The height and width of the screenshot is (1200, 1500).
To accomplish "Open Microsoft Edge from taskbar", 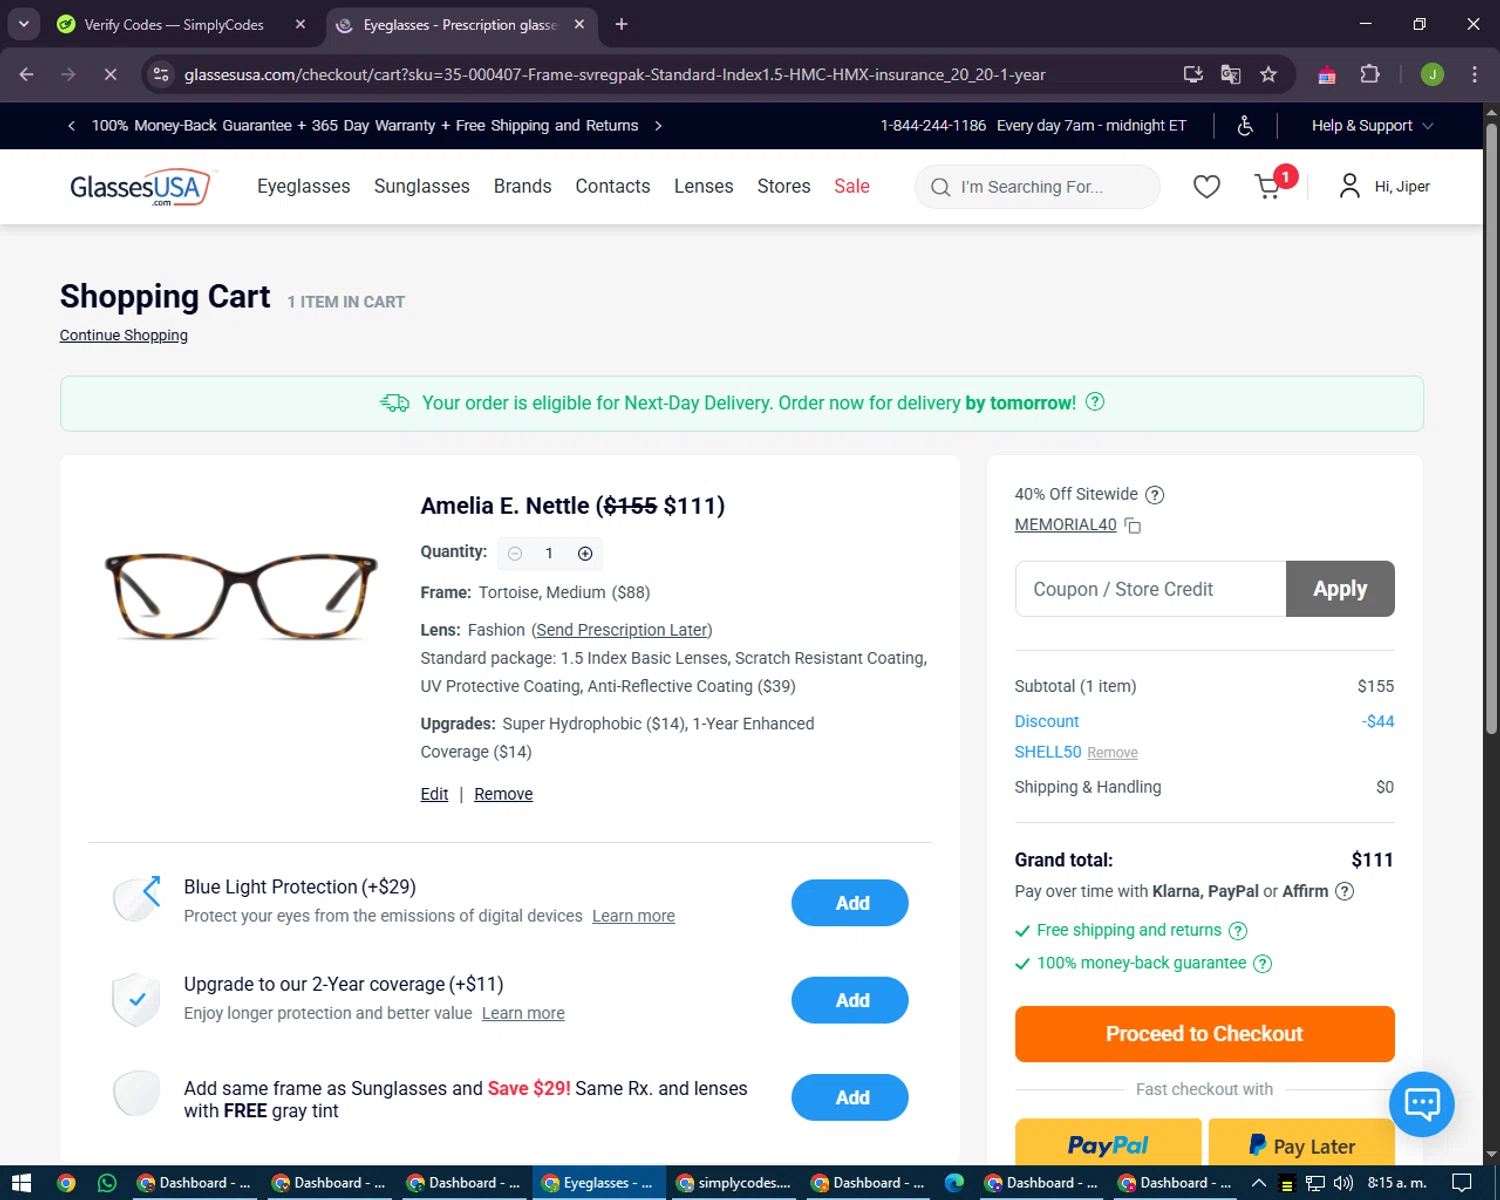I will (x=954, y=1183).
